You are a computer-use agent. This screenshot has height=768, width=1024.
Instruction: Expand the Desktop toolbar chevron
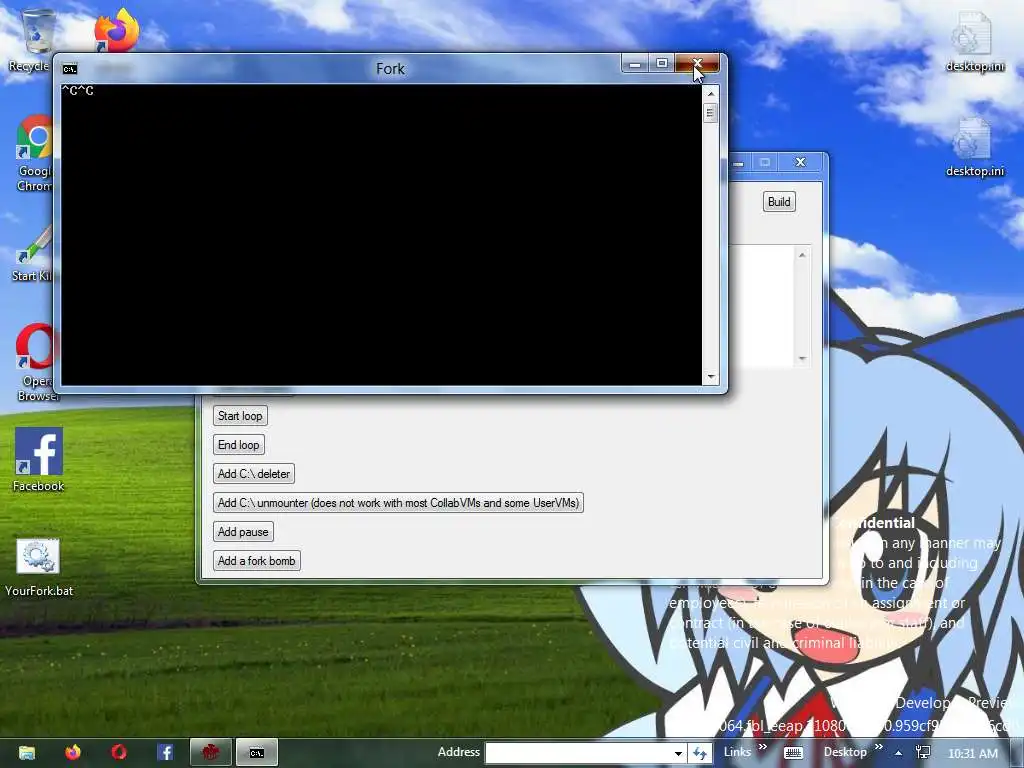(x=878, y=746)
